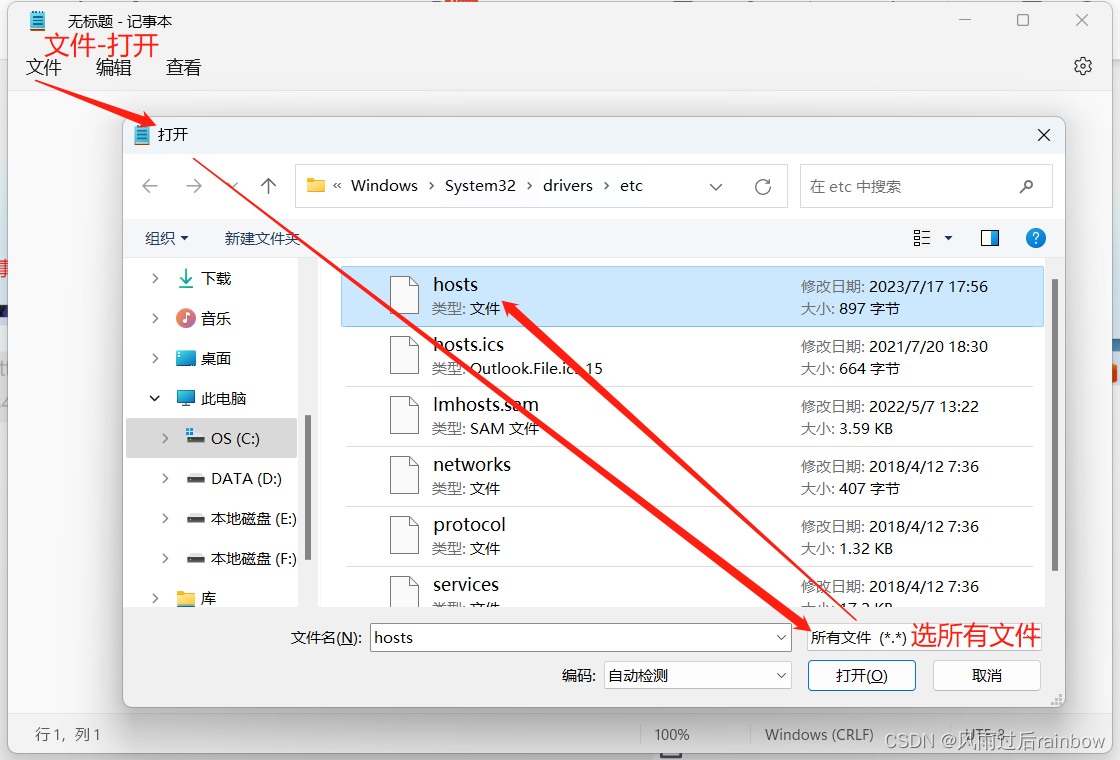Click the folder icon in address bar
1120x760 pixels.
coord(316,186)
